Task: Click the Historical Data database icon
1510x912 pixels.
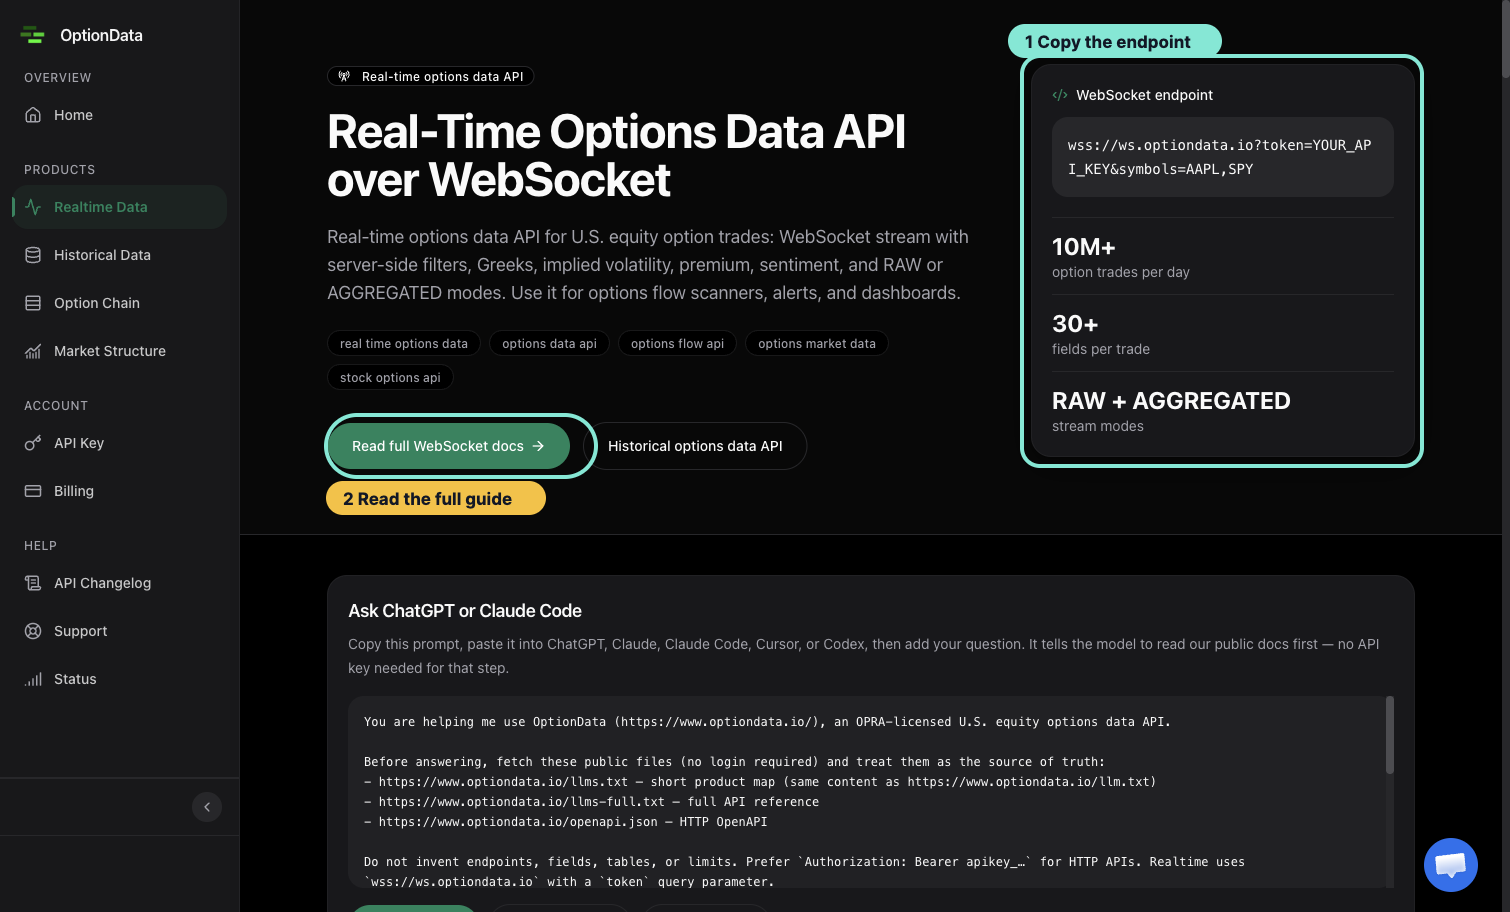Action: pyautogui.click(x=33, y=255)
